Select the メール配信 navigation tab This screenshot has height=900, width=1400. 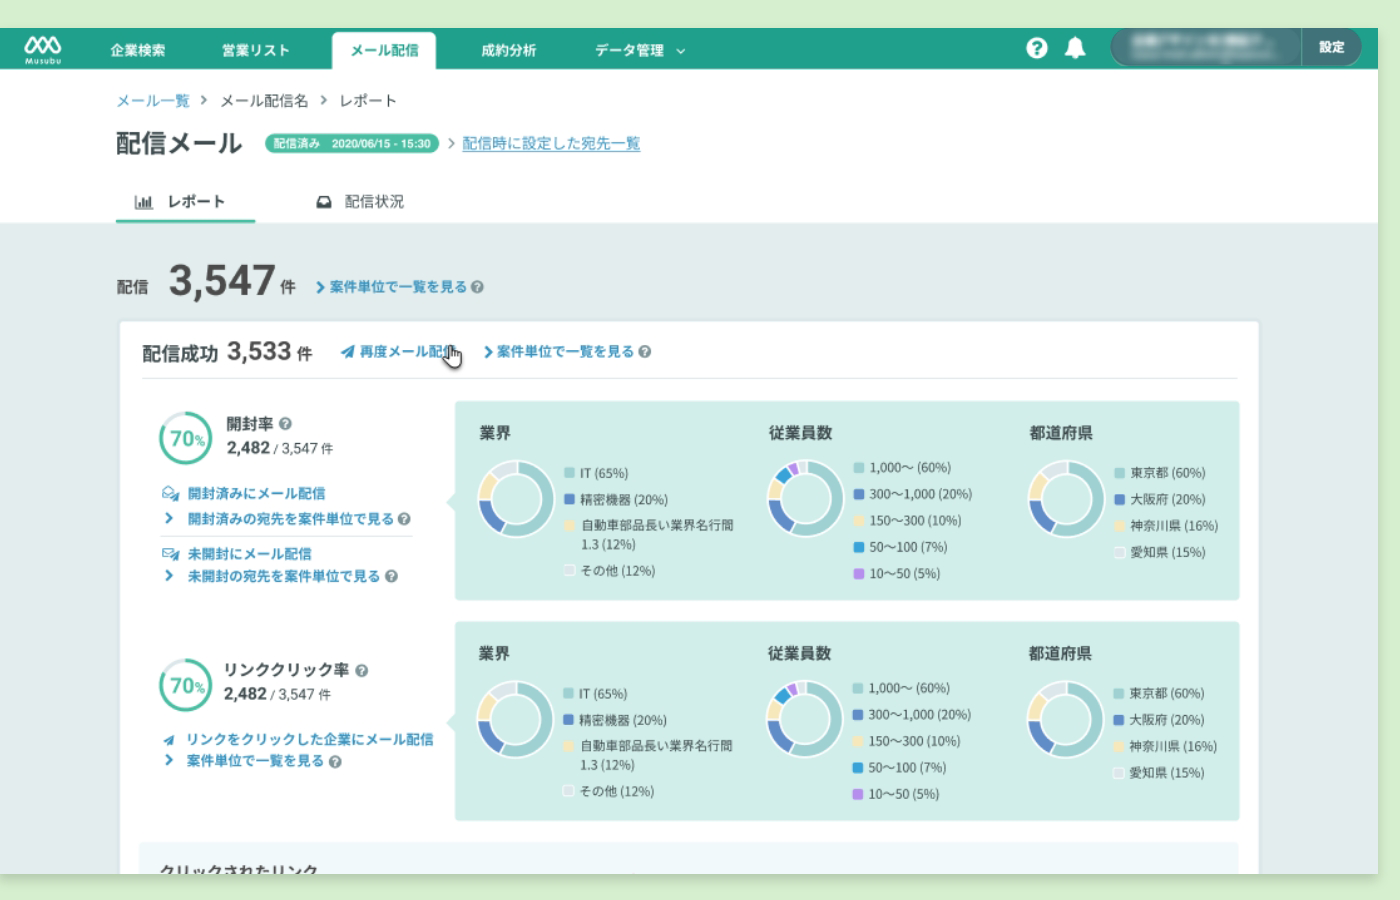(x=384, y=50)
